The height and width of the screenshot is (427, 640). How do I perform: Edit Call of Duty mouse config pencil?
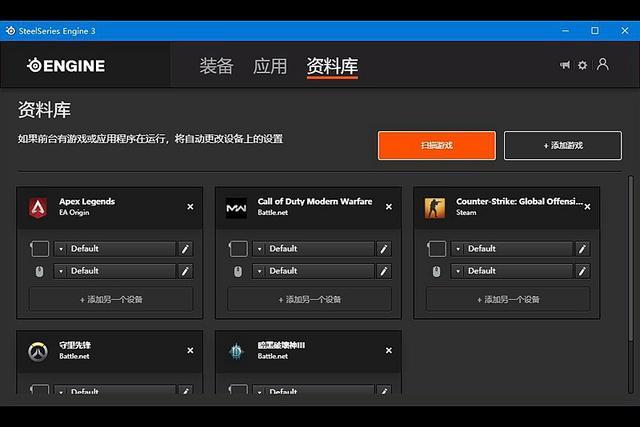pos(384,271)
